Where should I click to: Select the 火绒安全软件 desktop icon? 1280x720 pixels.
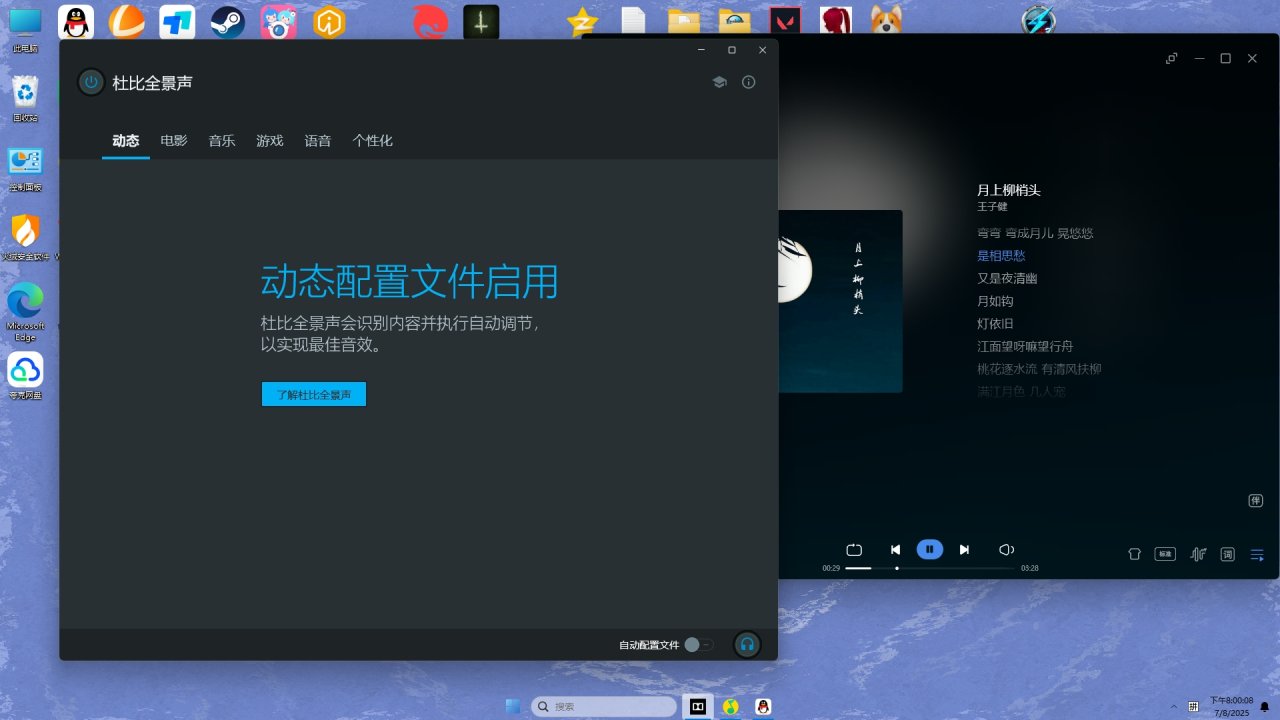25,238
